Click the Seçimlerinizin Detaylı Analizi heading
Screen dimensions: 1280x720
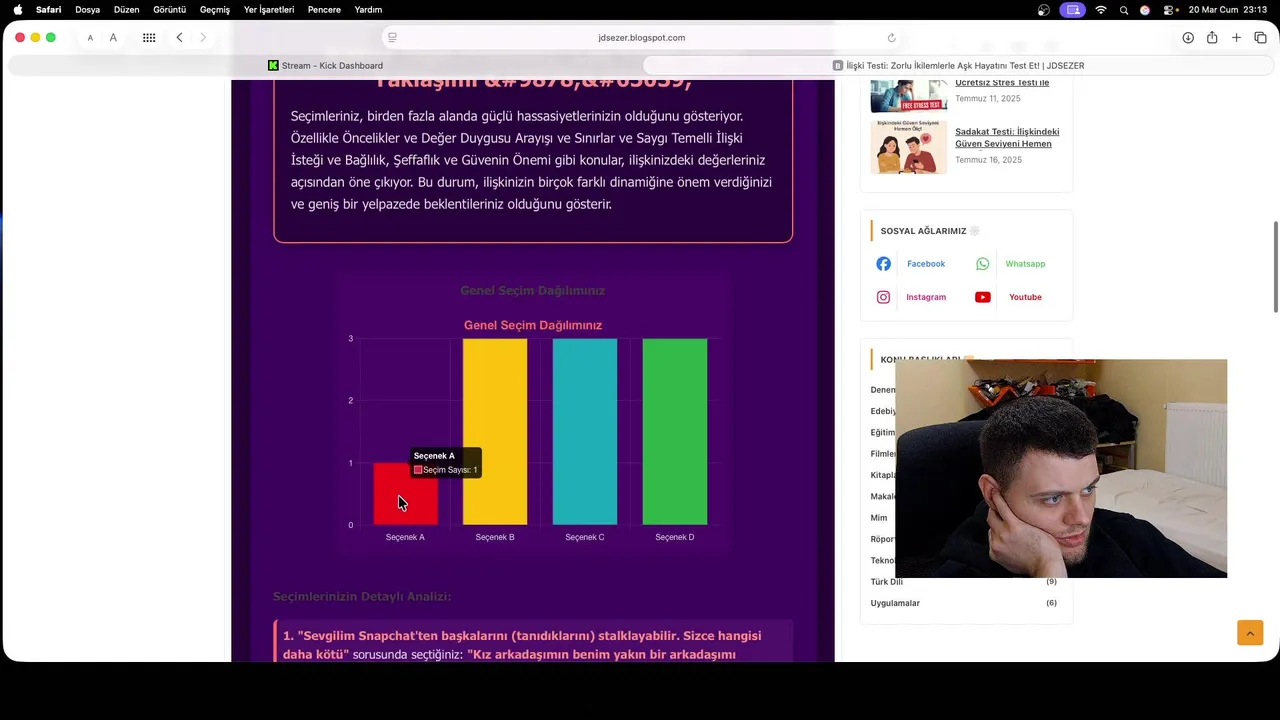(362, 597)
